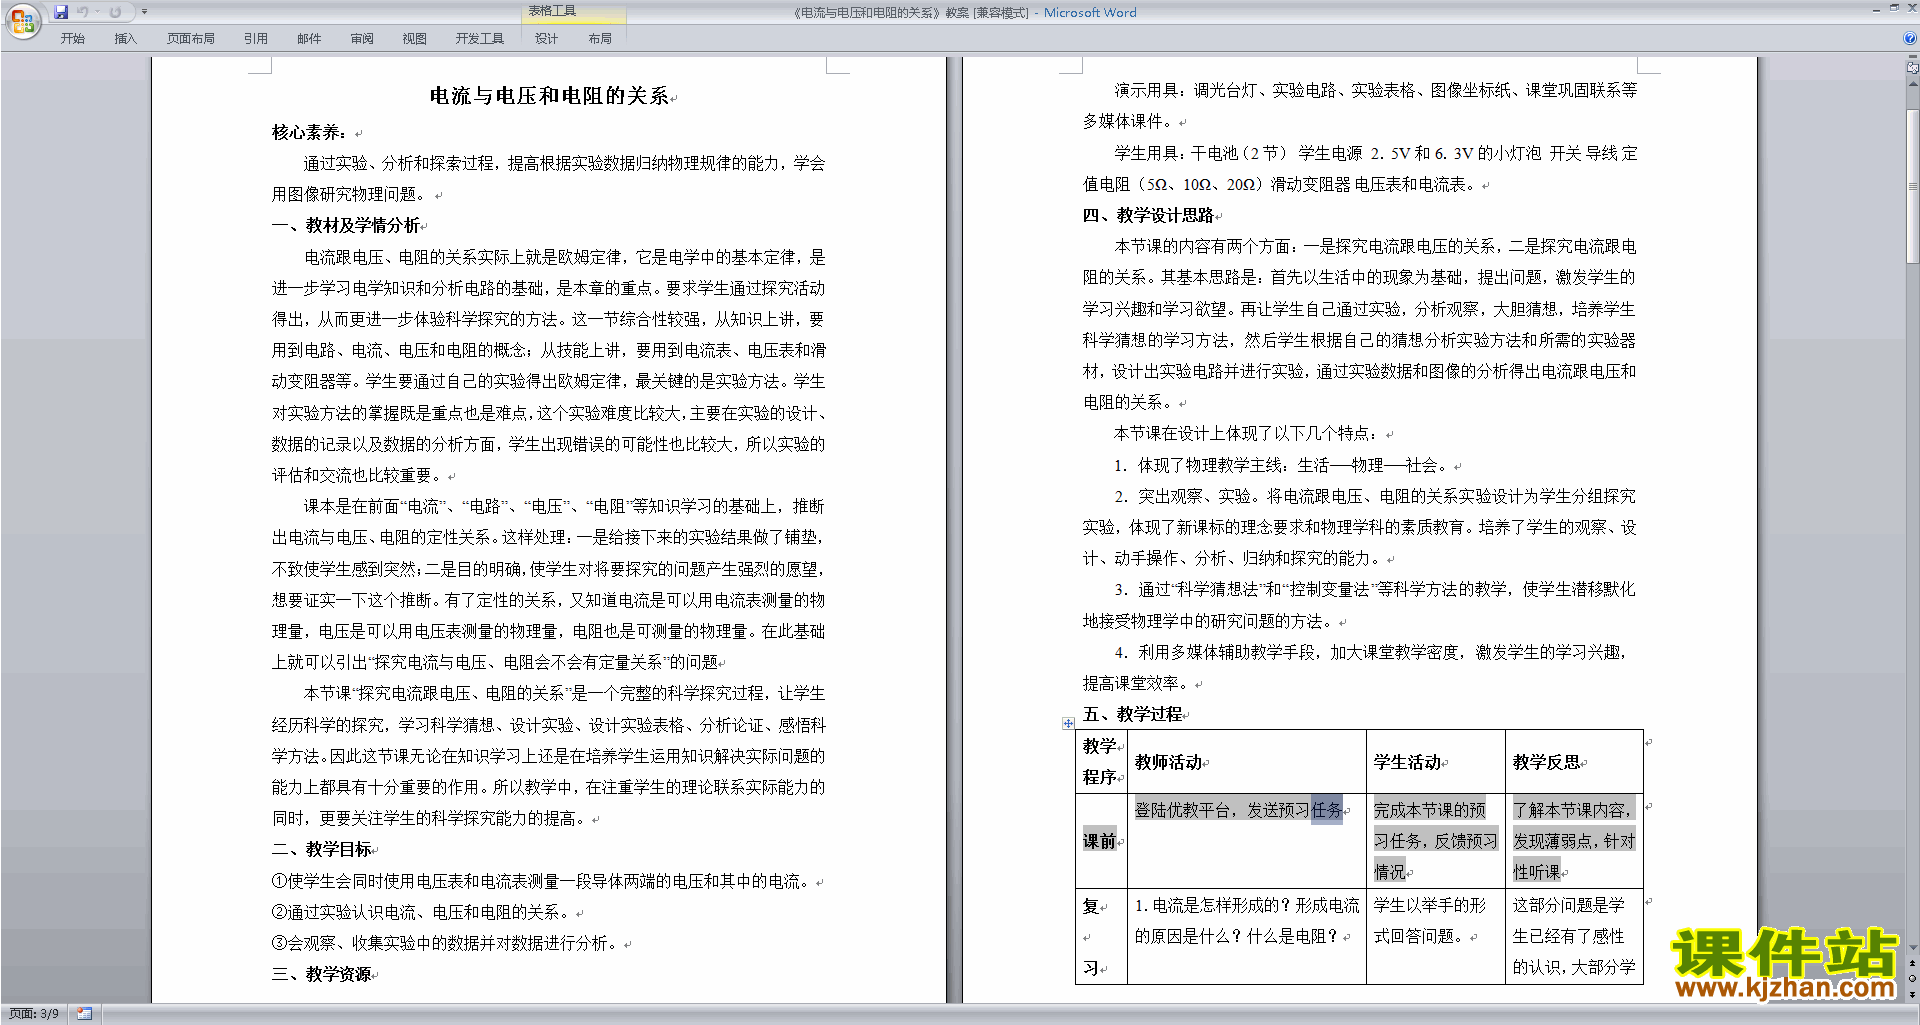
Task: Switch to the 开发工具 ribbon tab
Action: (x=480, y=38)
